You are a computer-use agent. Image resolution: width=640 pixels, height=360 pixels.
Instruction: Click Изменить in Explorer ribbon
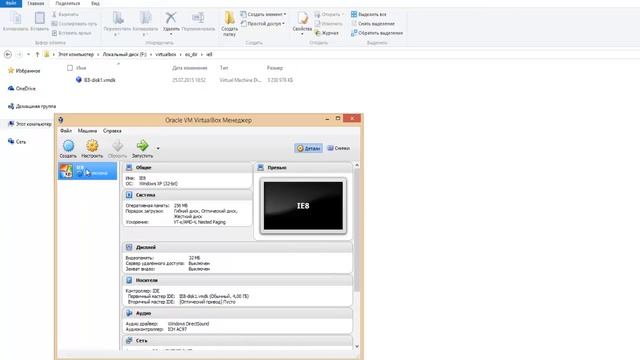pyautogui.click(x=329, y=24)
